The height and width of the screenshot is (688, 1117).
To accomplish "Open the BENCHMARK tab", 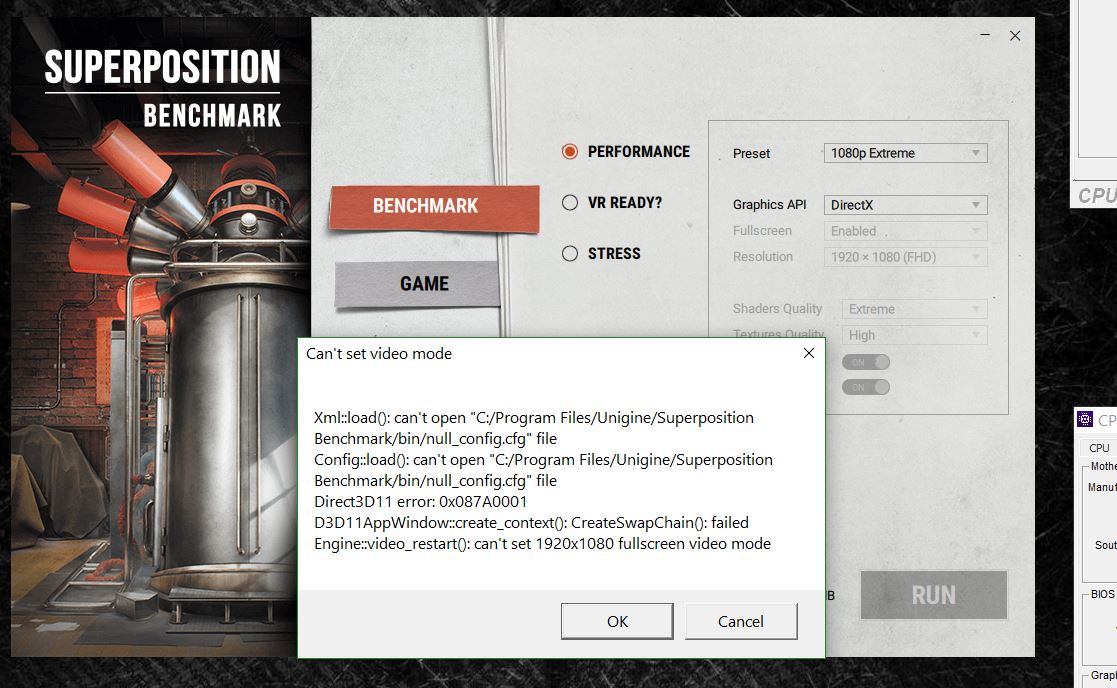I will pyautogui.click(x=434, y=207).
